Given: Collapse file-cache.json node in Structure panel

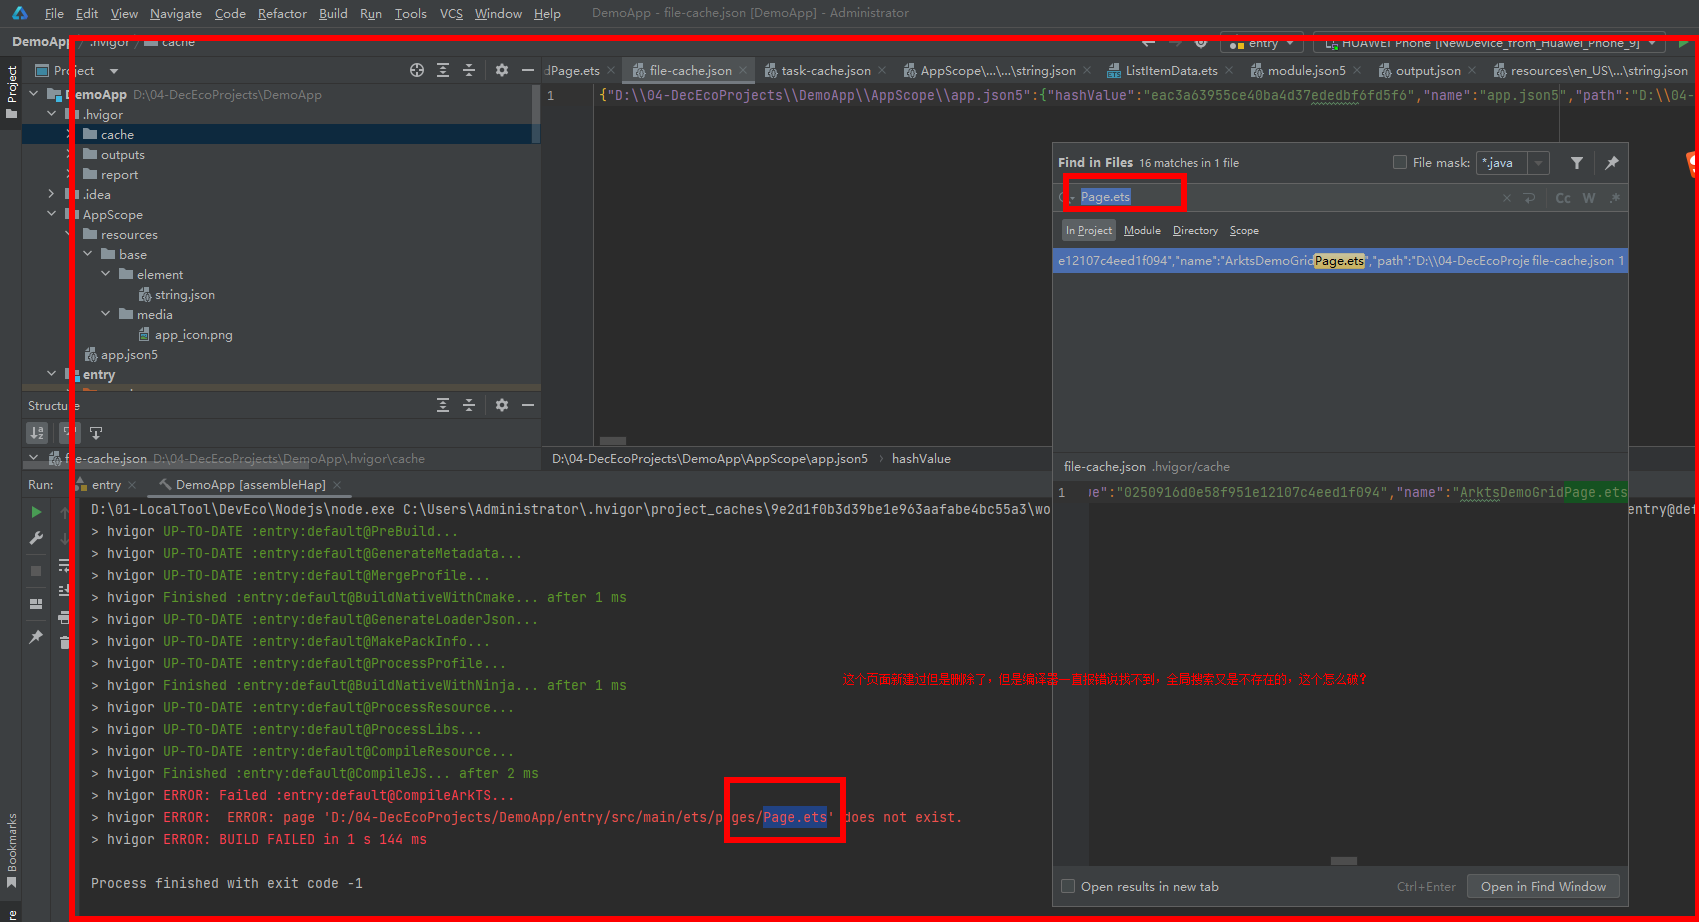Looking at the screenshot, I should (34, 458).
